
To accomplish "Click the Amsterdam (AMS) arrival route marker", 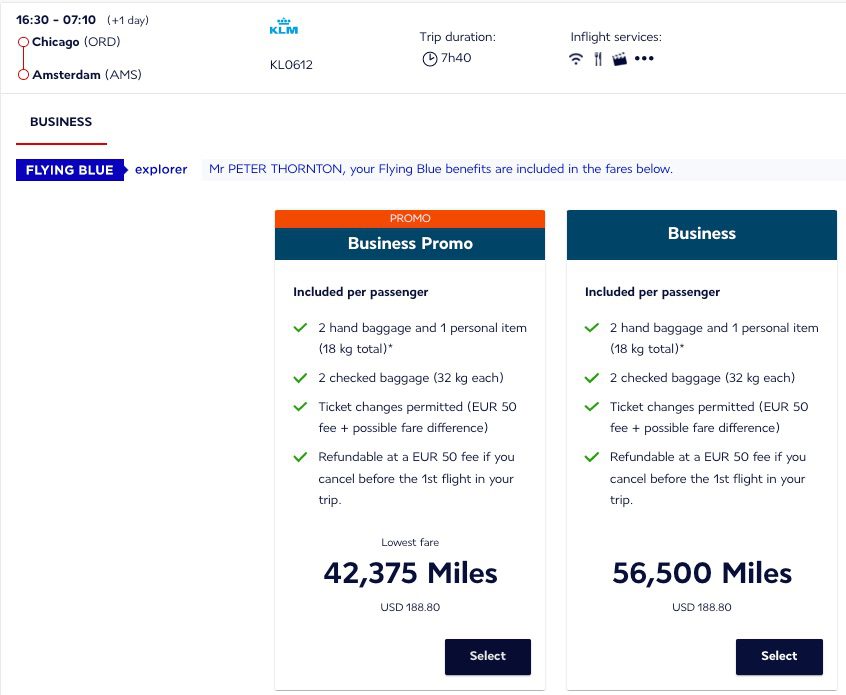I will pyautogui.click(x=22, y=74).
